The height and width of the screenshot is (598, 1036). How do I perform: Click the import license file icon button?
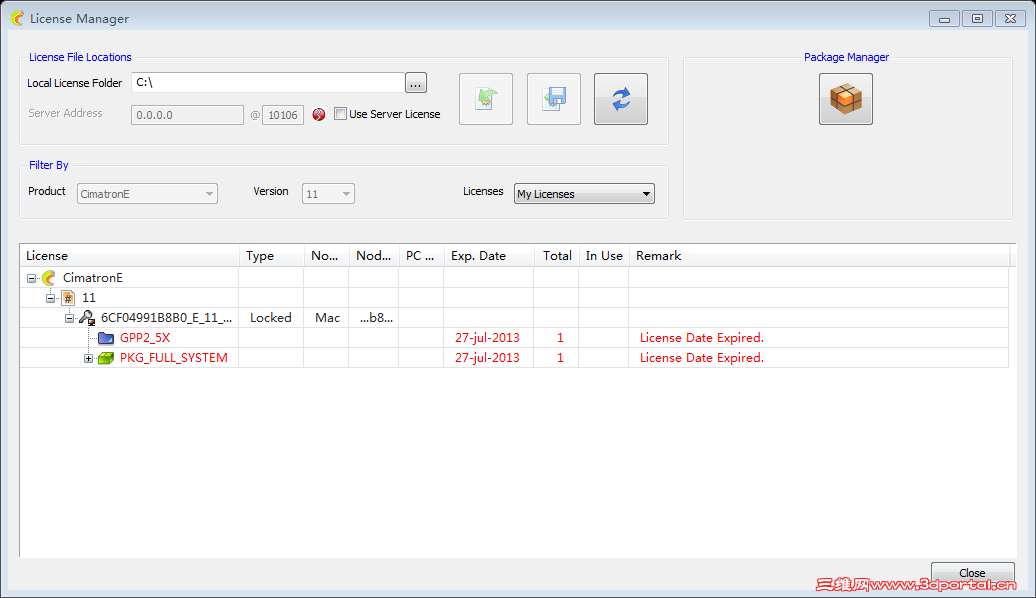tap(486, 99)
